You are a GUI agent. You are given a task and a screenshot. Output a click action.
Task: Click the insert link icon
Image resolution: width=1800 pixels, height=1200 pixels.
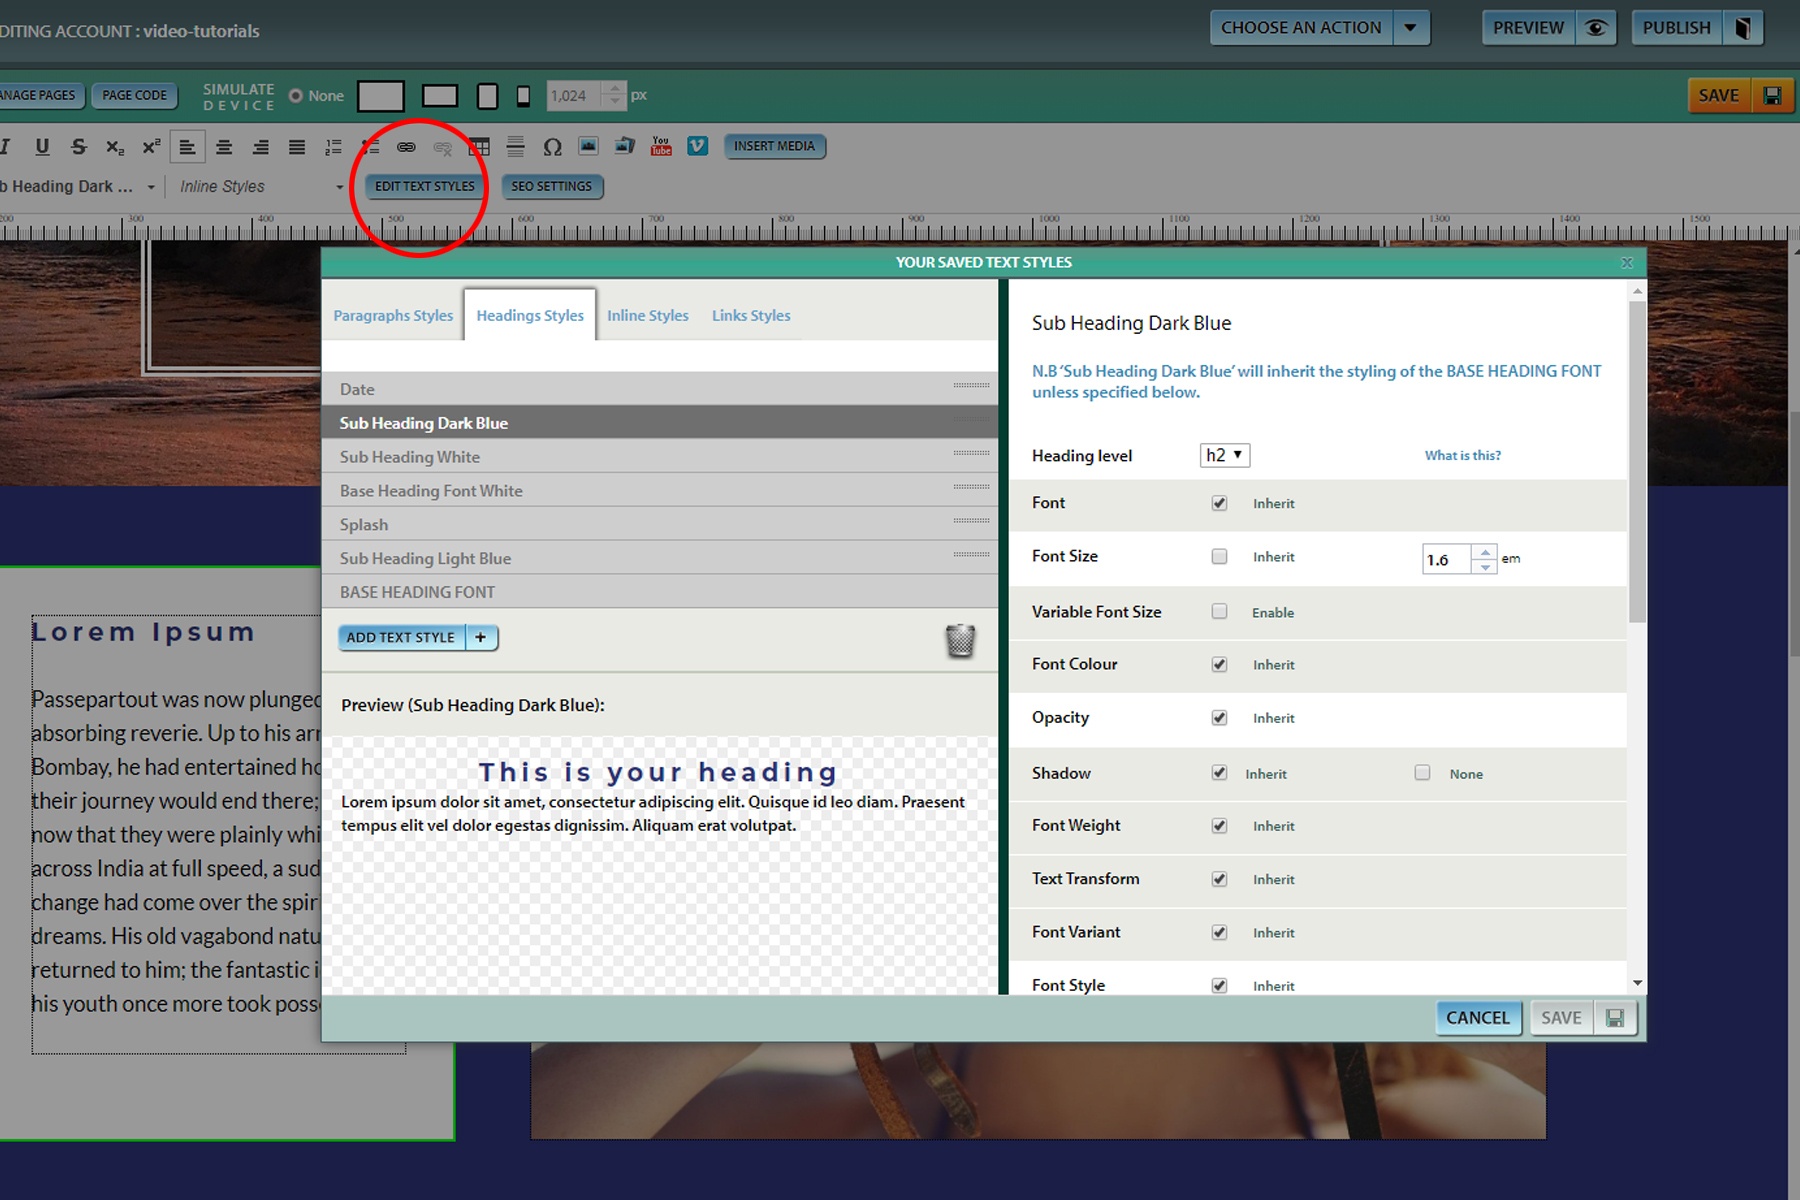pos(406,147)
